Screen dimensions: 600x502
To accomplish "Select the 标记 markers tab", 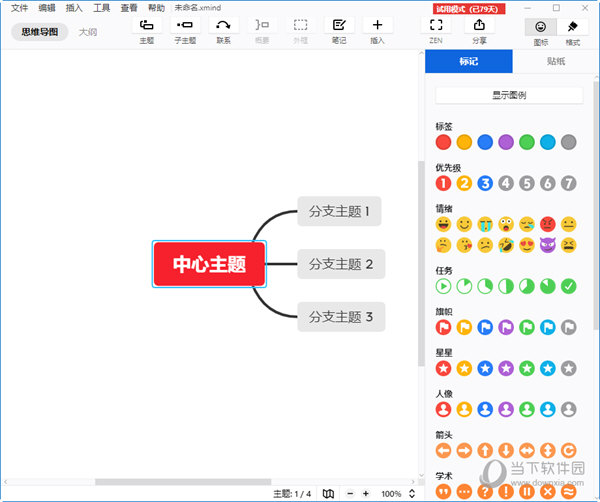I will 469,61.
